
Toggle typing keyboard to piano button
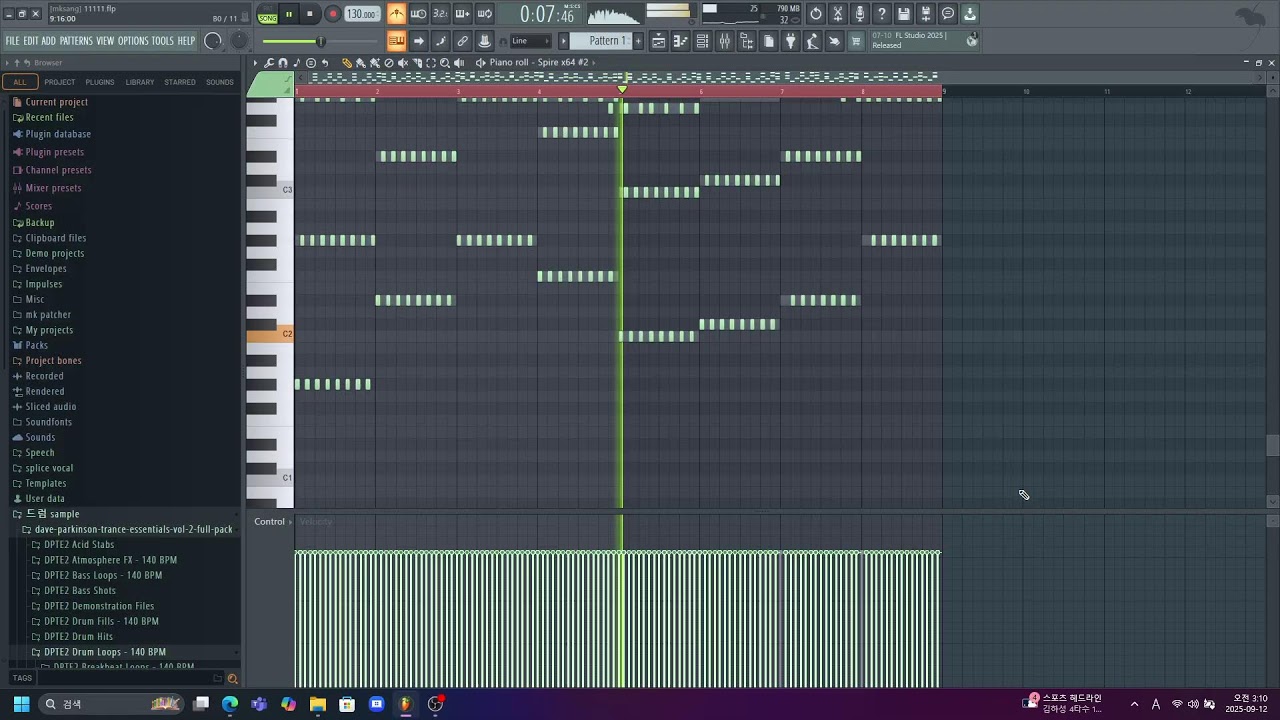coord(397,41)
